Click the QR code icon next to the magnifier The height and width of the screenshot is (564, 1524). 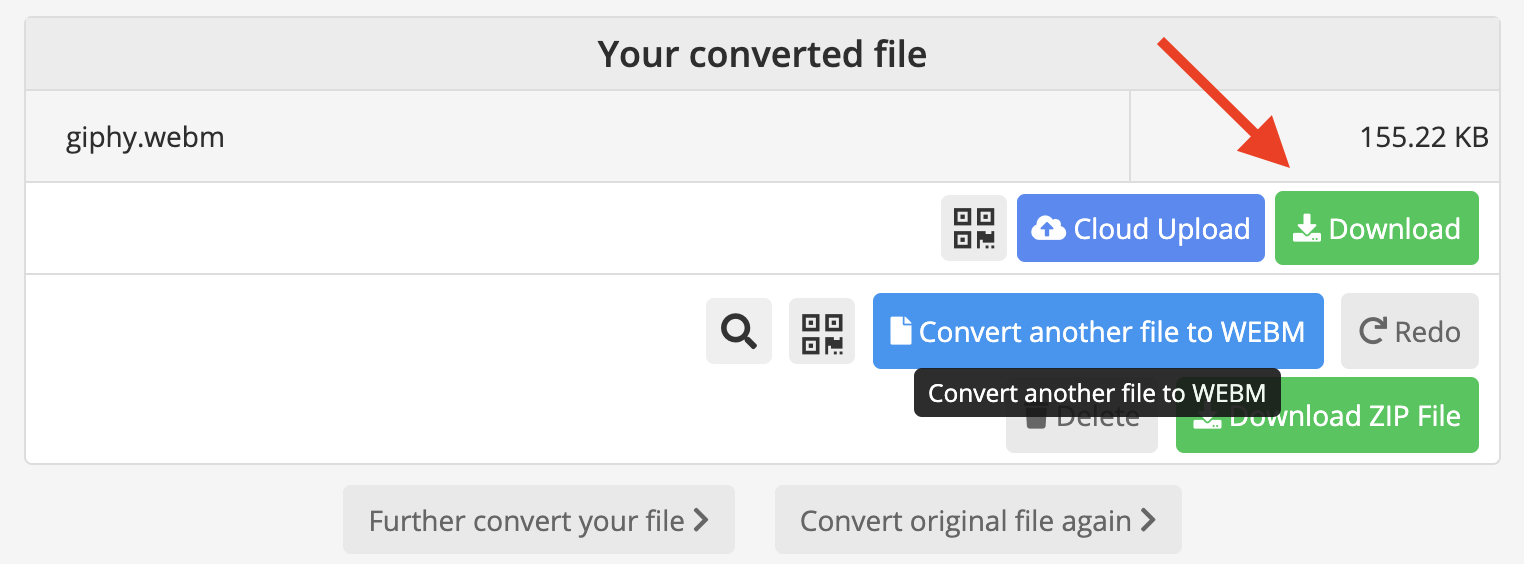pyautogui.click(x=821, y=331)
